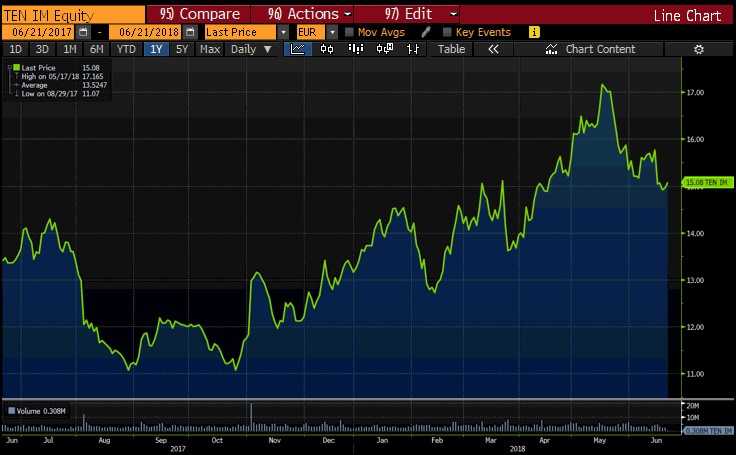Click the Compare button
This screenshot has height=455, width=736.
[199, 14]
